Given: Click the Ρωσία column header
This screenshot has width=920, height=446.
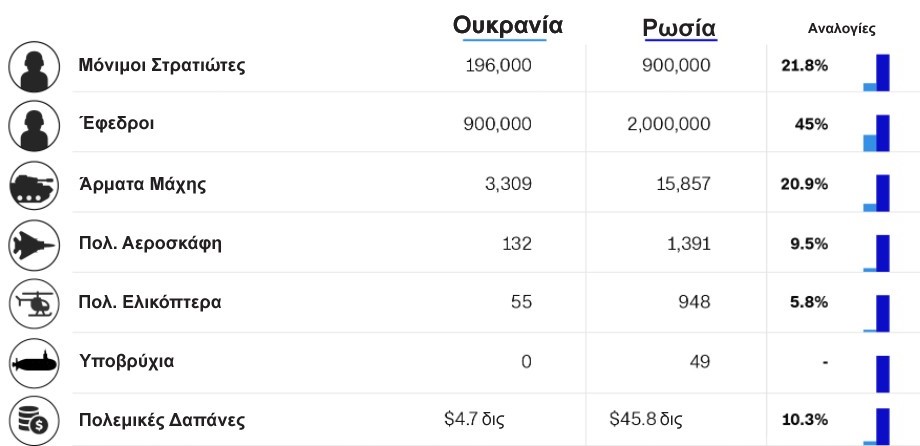Looking at the screenshot, I should pos(679,27).
